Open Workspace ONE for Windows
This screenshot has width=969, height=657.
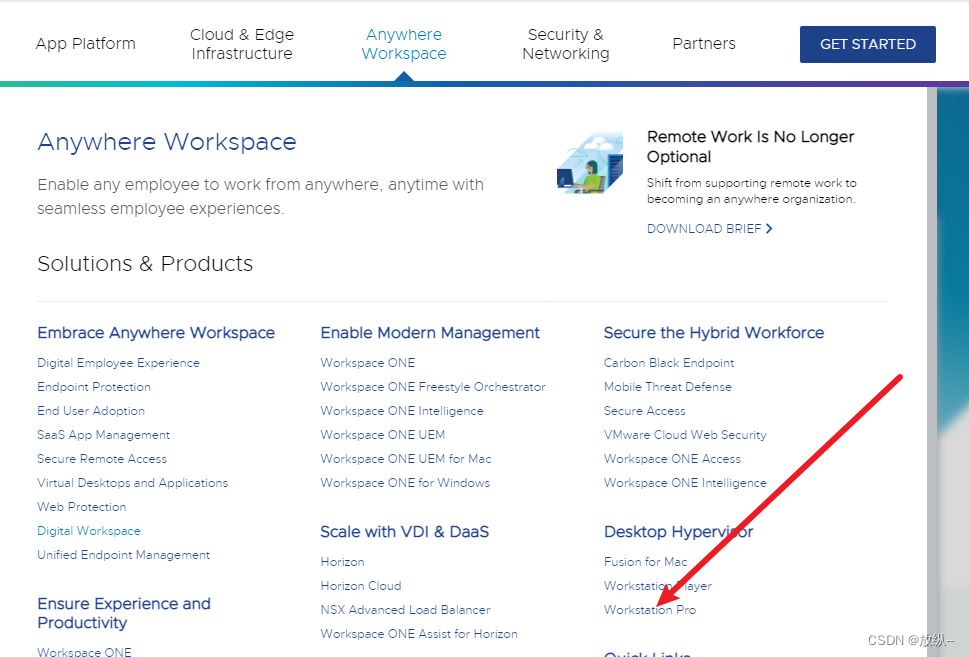pos(405,483)
